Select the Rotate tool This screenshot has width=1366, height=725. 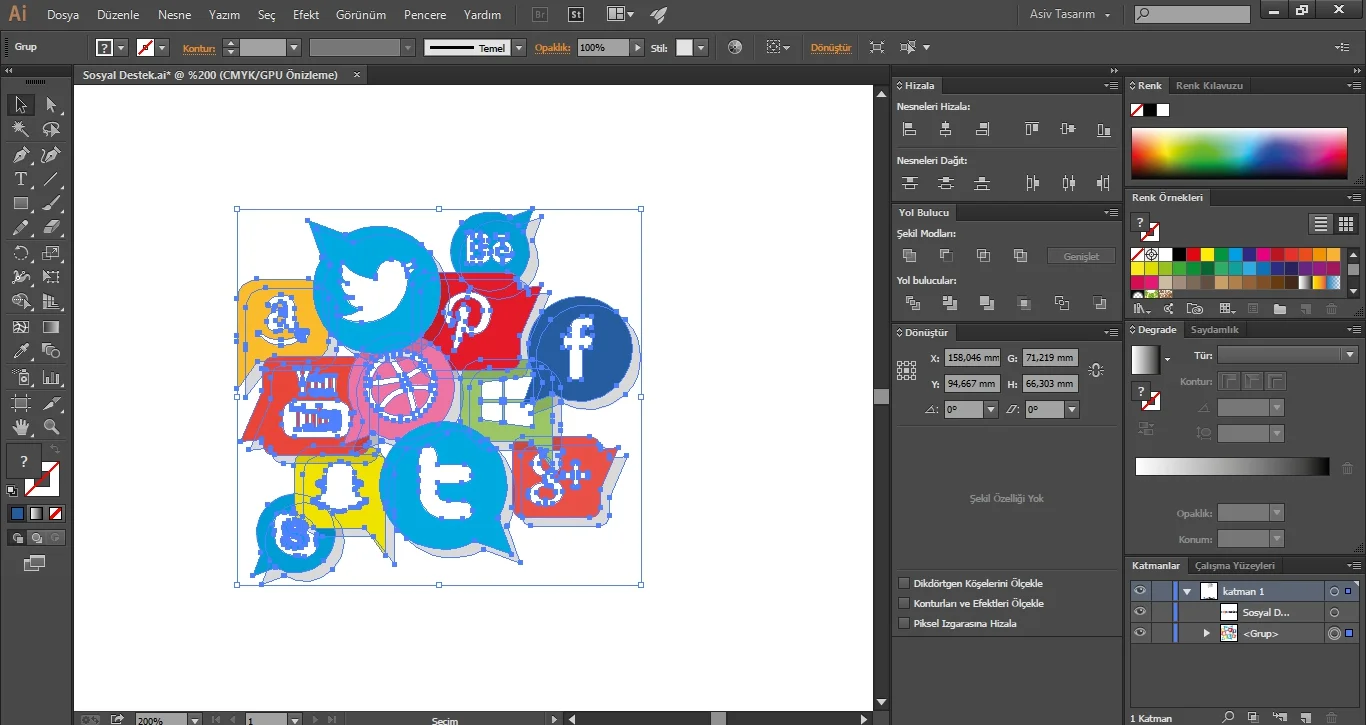[20, 253]
